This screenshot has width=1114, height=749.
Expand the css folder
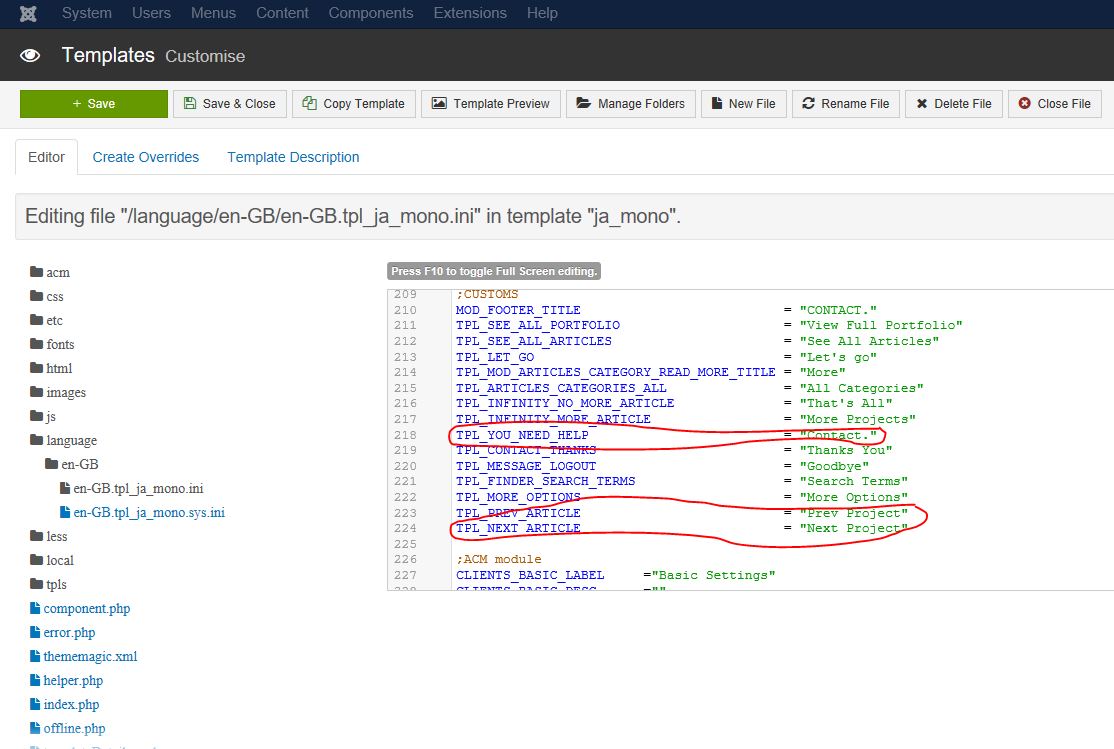click(54, 297)
